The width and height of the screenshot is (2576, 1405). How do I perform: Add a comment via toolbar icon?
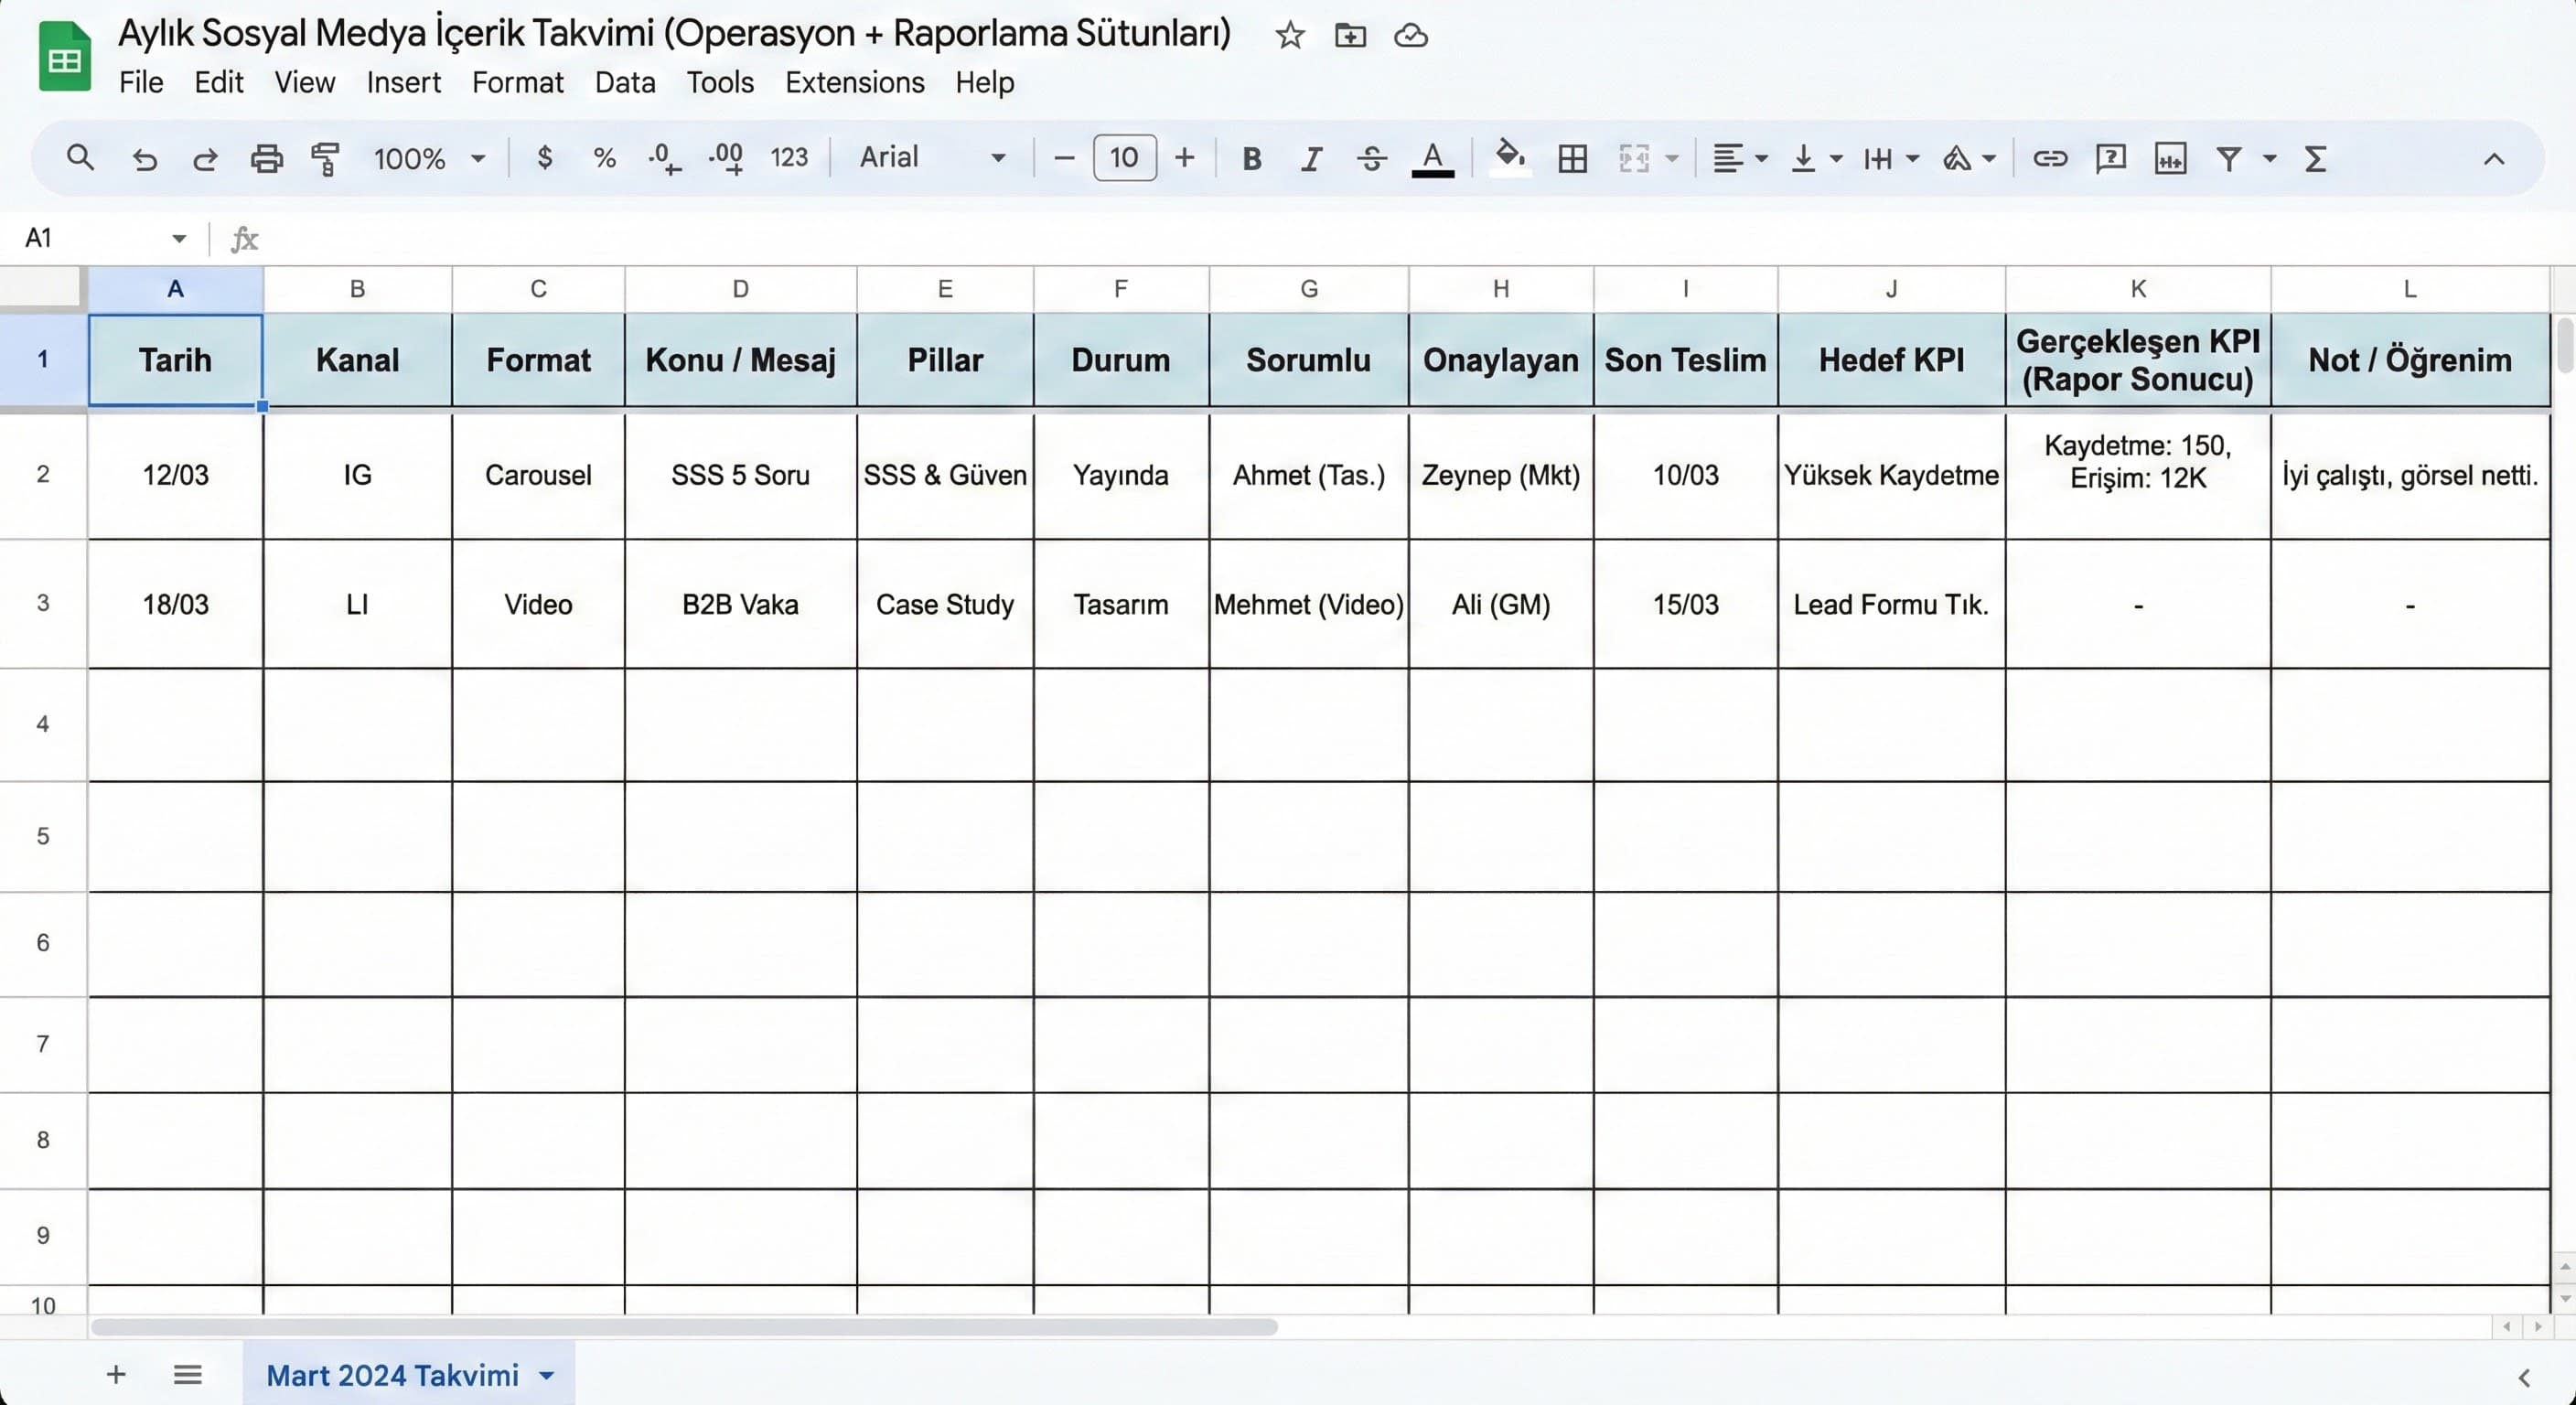pyautogui.click(x=2110, y=158)
